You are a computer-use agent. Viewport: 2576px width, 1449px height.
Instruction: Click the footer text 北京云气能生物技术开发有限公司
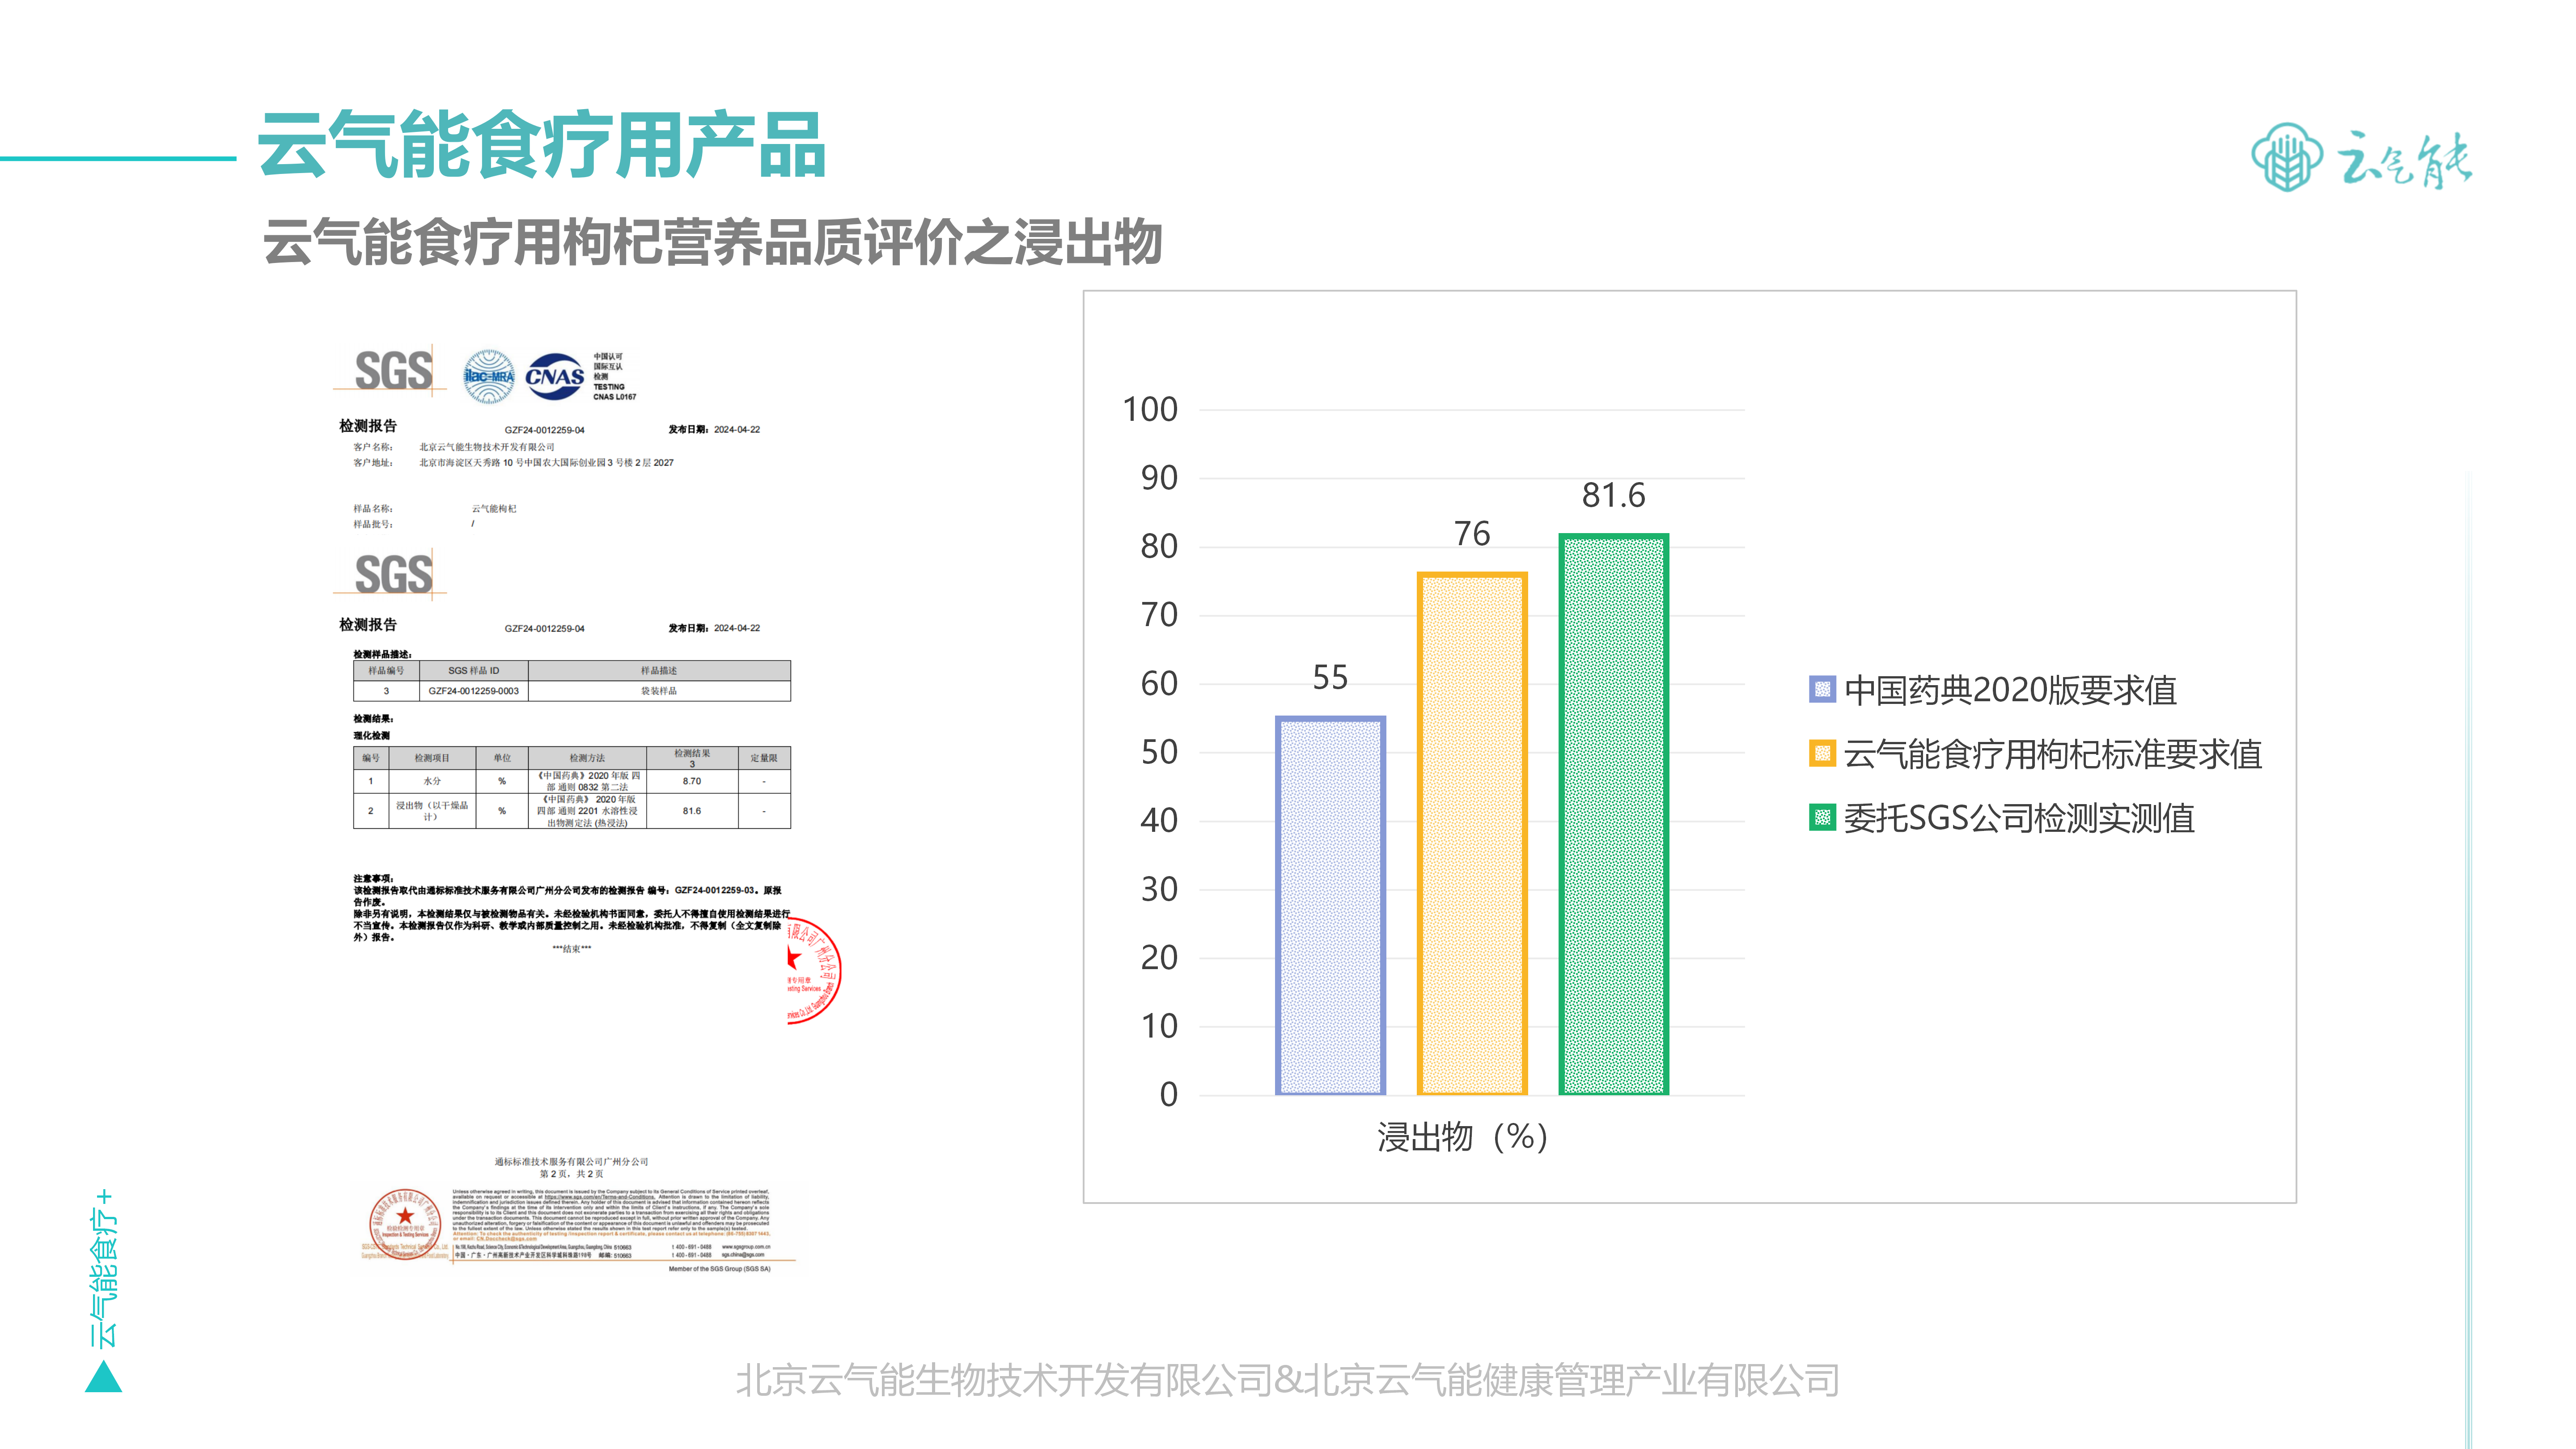[x=1004, y=1380]
